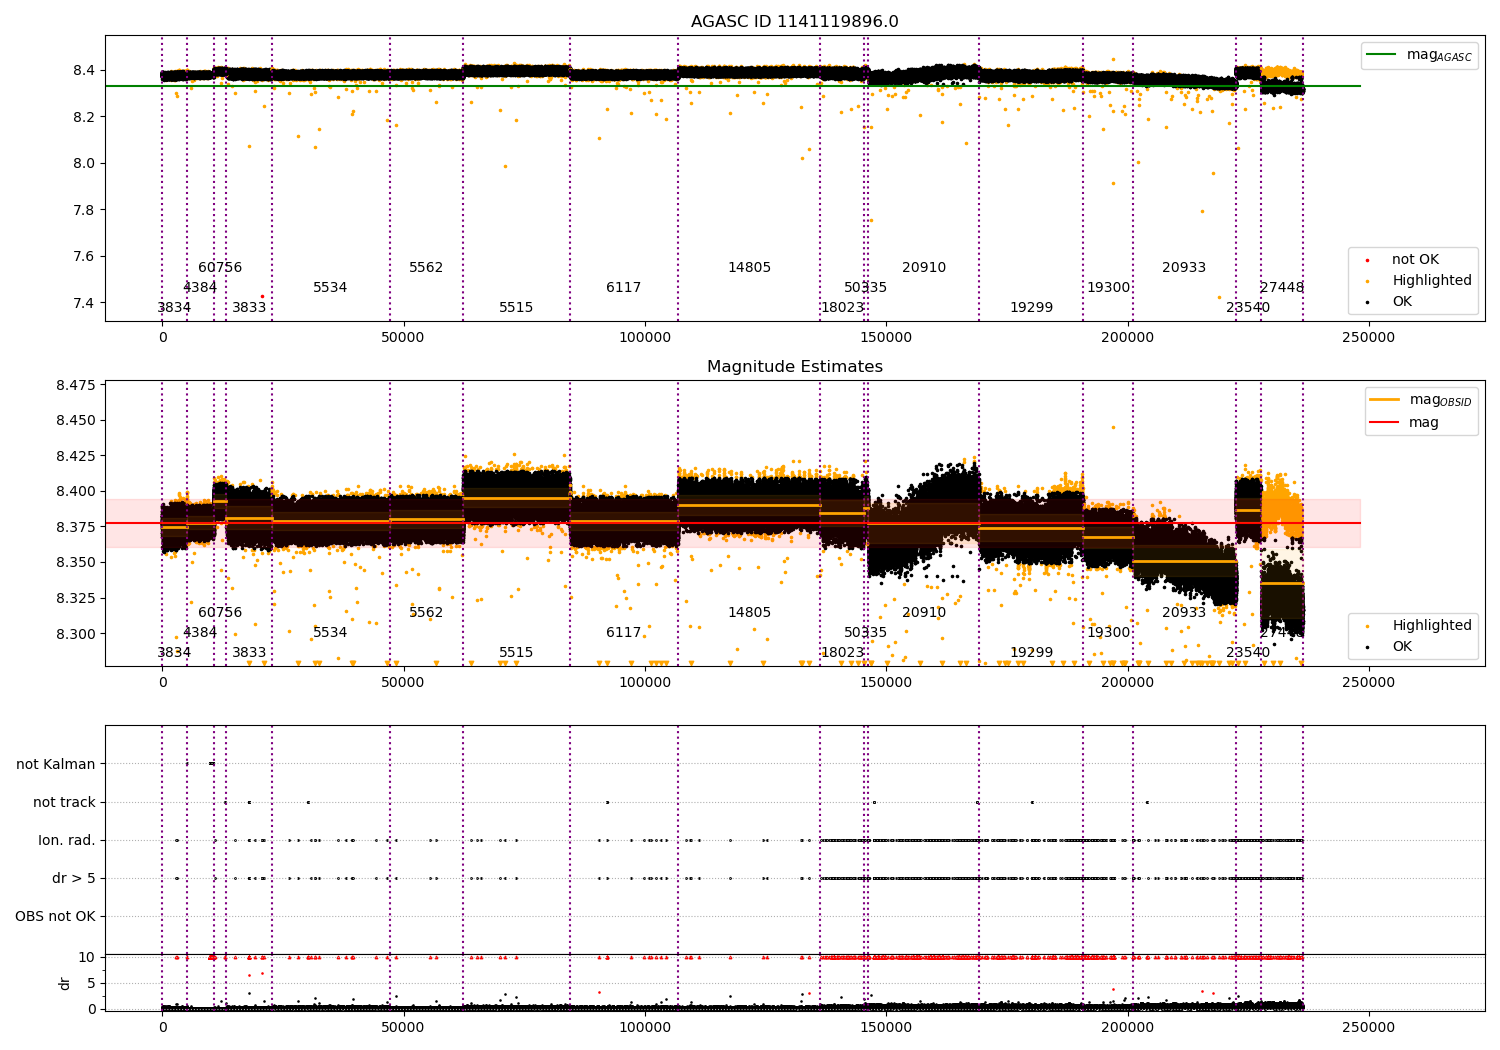Click x-axis tick '100000' under Magnitude Estimates plot

point(645,683)
